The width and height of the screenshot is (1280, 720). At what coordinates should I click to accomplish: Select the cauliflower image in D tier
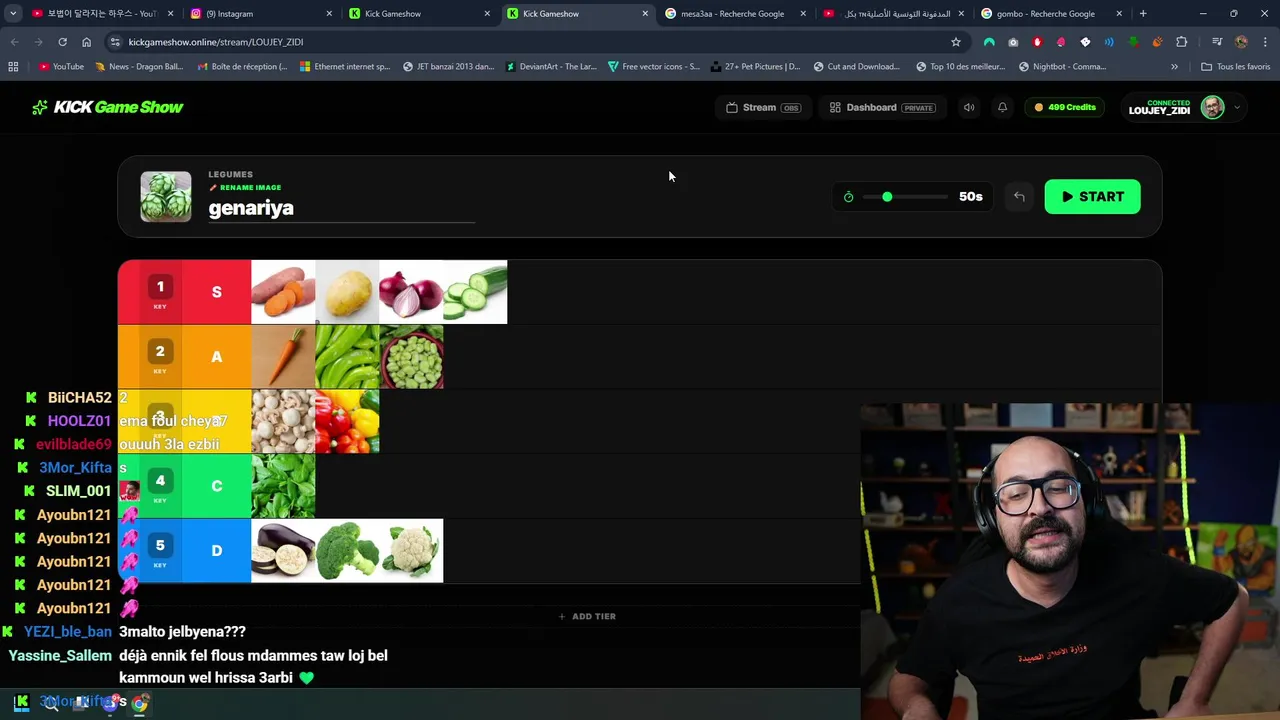(x=411, y=551)
